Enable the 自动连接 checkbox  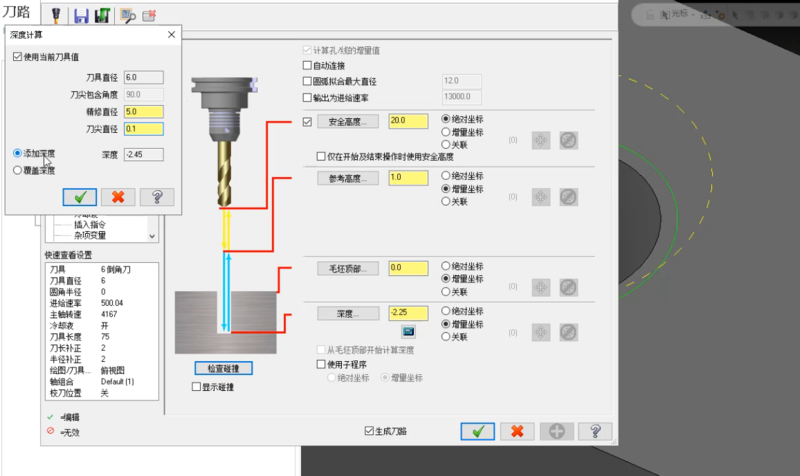pyautogui.click(x=307, y=65)
